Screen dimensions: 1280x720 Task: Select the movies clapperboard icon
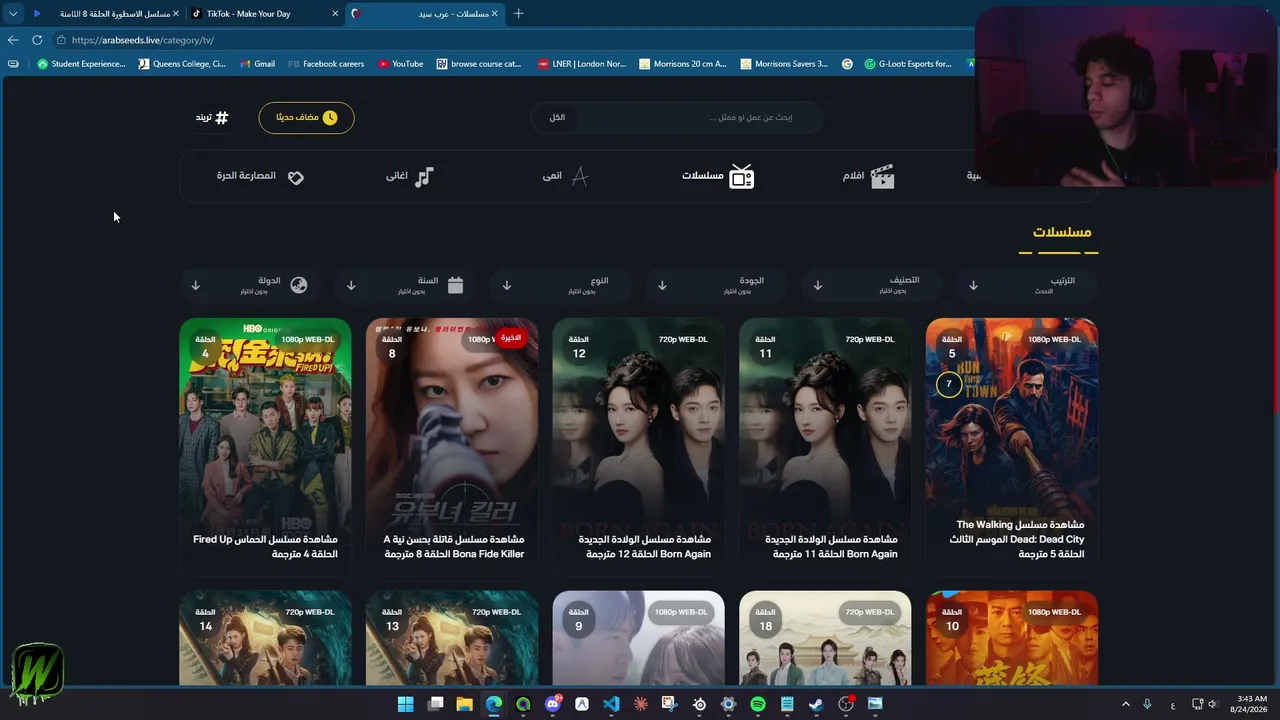(882, 177)
